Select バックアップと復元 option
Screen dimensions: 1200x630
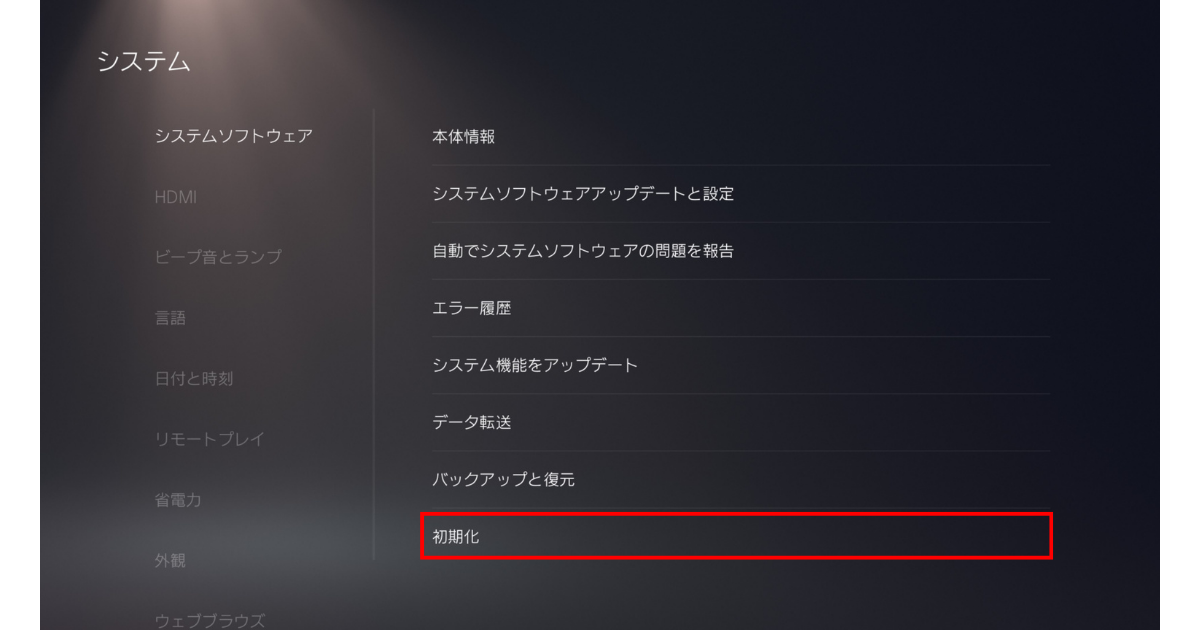[736, 479]
